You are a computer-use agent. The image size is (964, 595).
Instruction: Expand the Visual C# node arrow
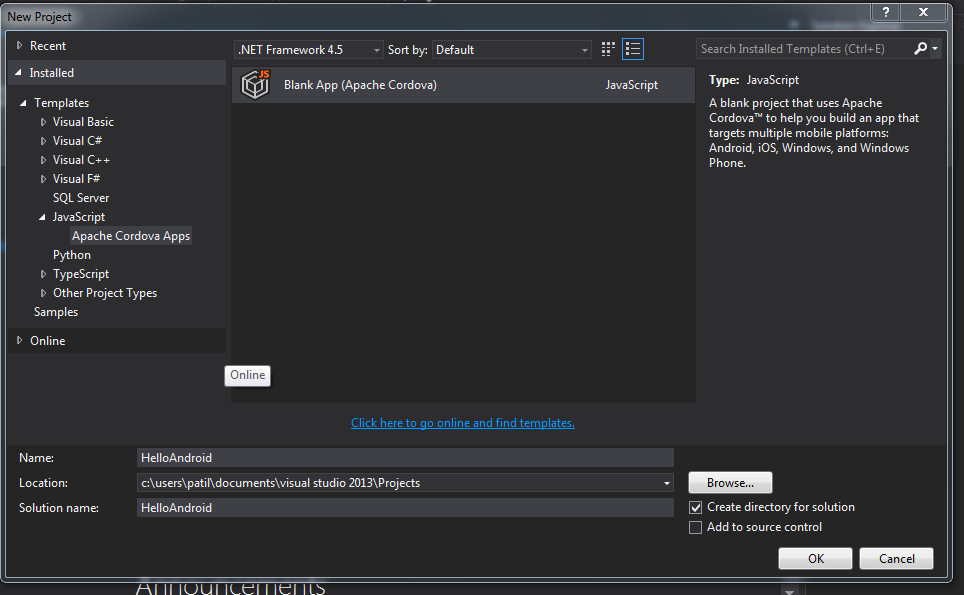click(43, 141)
